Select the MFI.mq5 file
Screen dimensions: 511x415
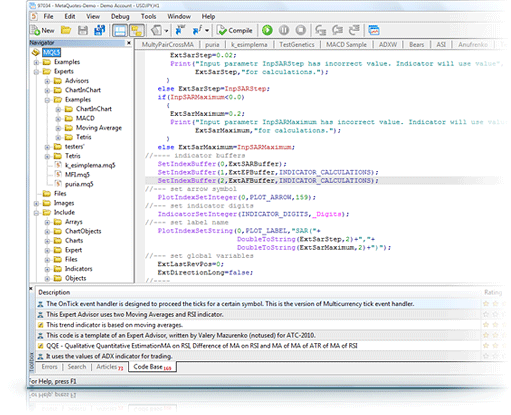point(77,174)
